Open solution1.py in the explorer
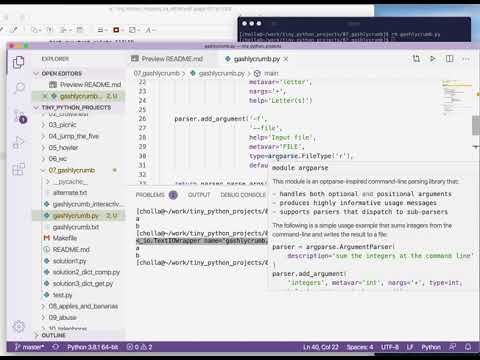 pyautogui.click(x=69, y=261)
